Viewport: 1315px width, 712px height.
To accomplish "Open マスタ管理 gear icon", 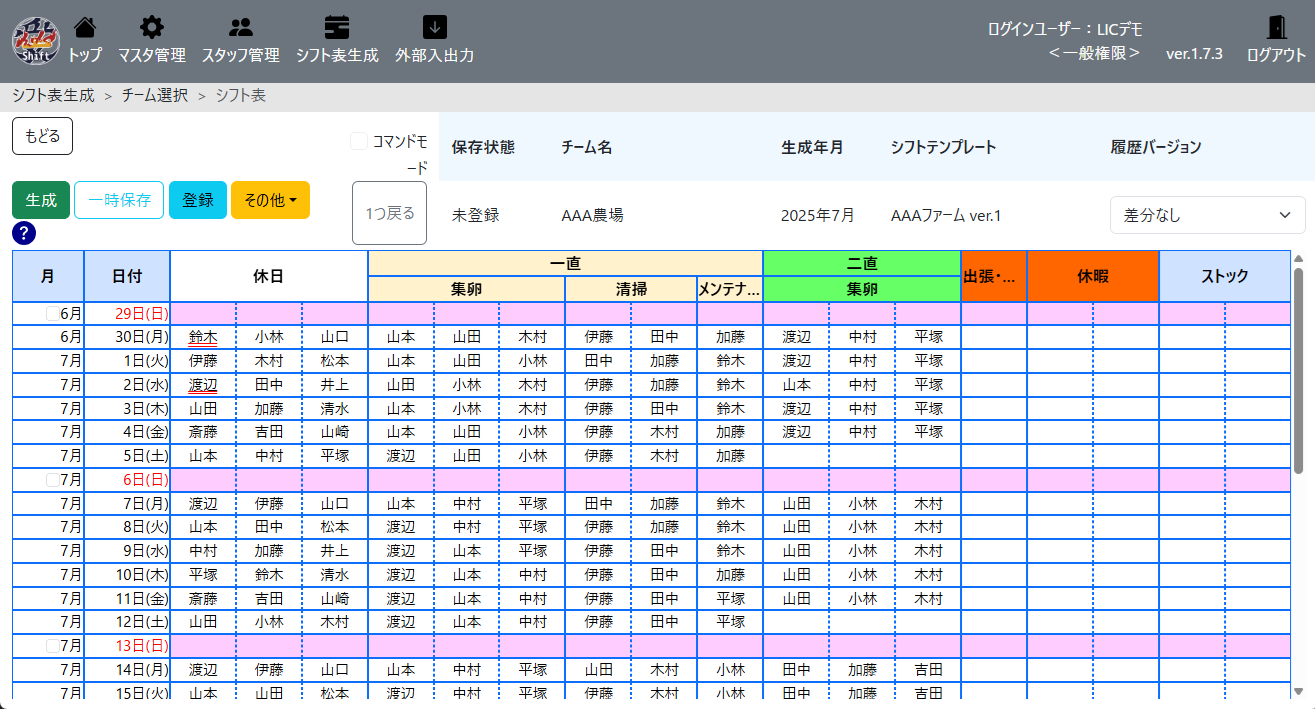I will tap(151, 28).
